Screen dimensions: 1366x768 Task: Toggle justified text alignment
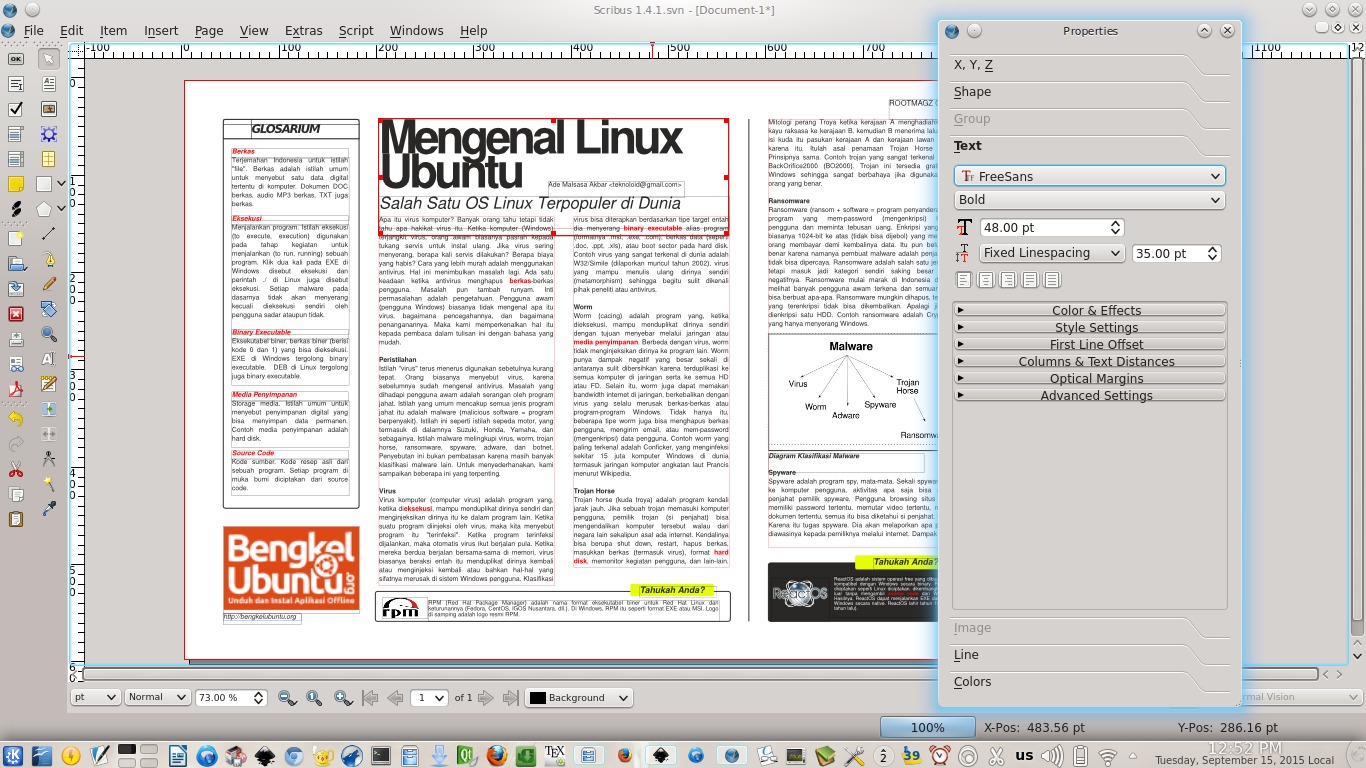pos(1030,280)
